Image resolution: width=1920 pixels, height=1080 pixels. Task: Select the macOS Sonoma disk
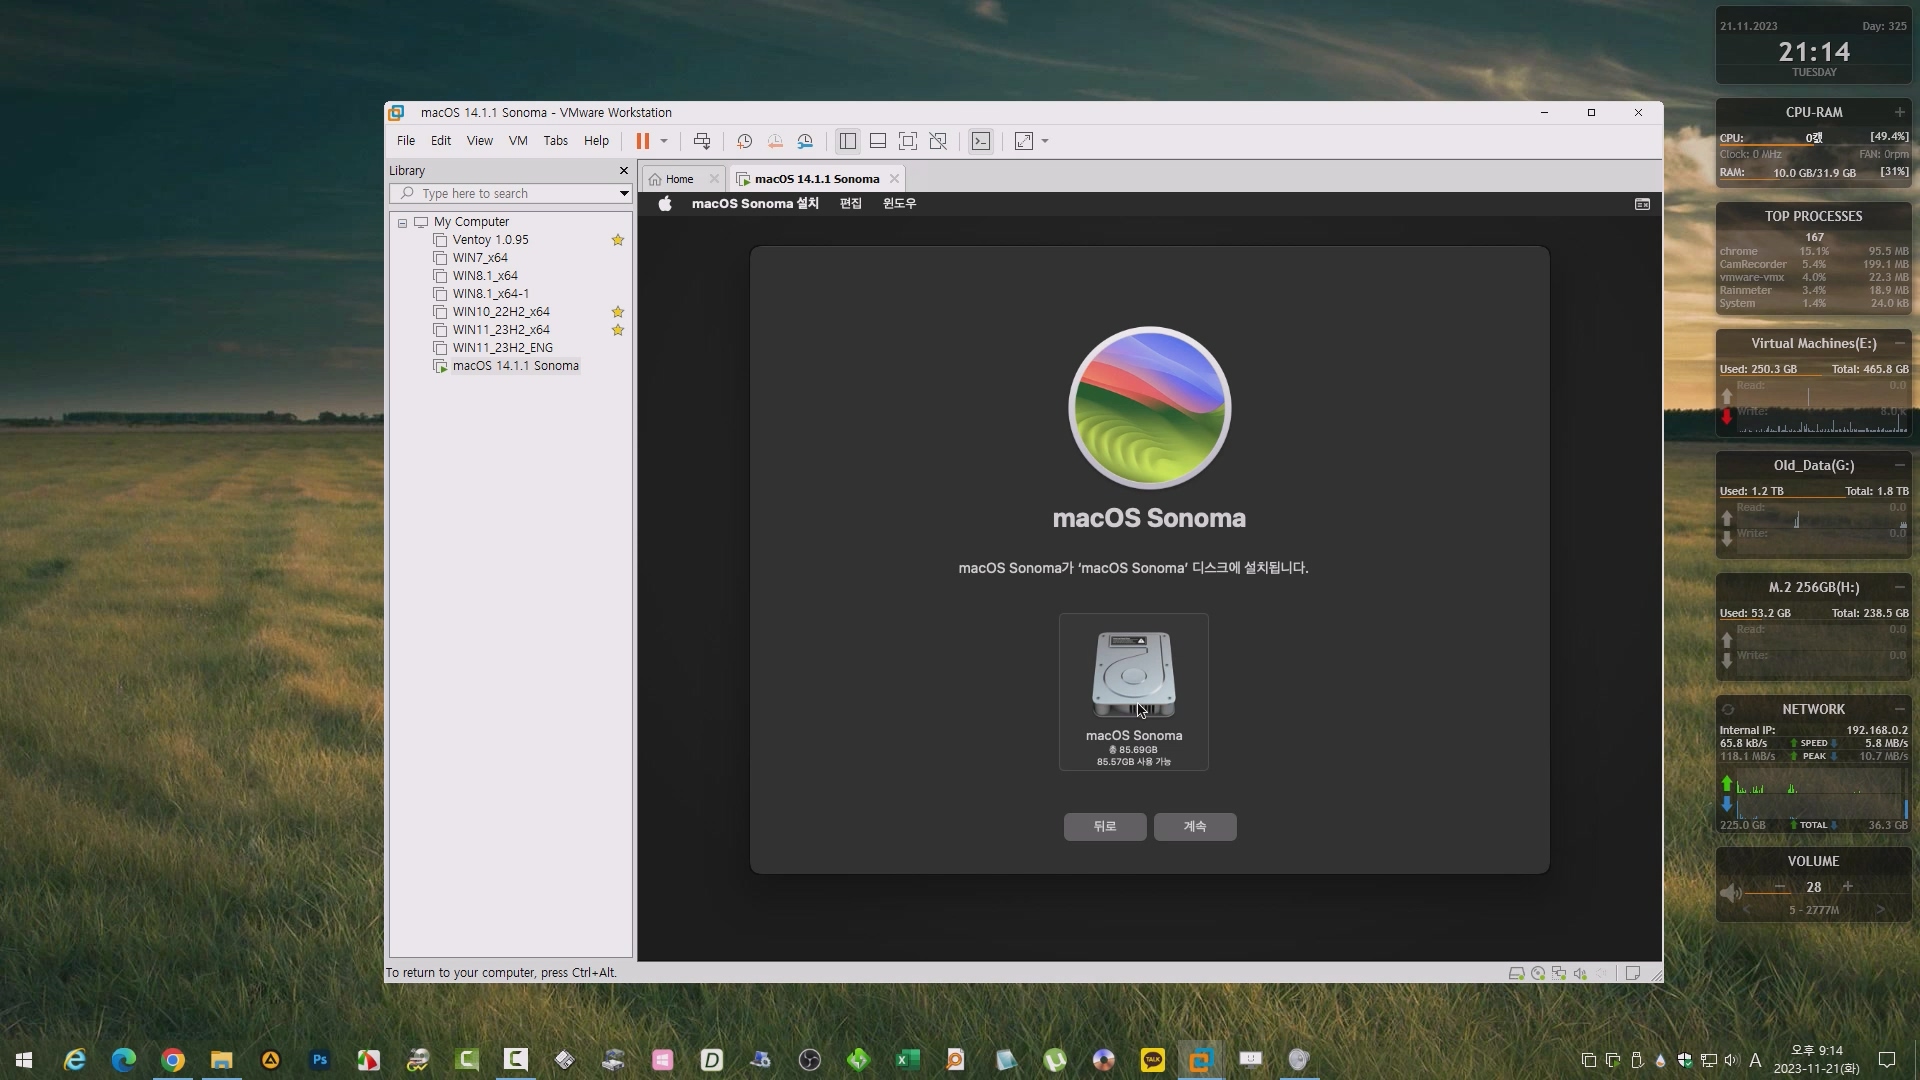coord(1134,692)
